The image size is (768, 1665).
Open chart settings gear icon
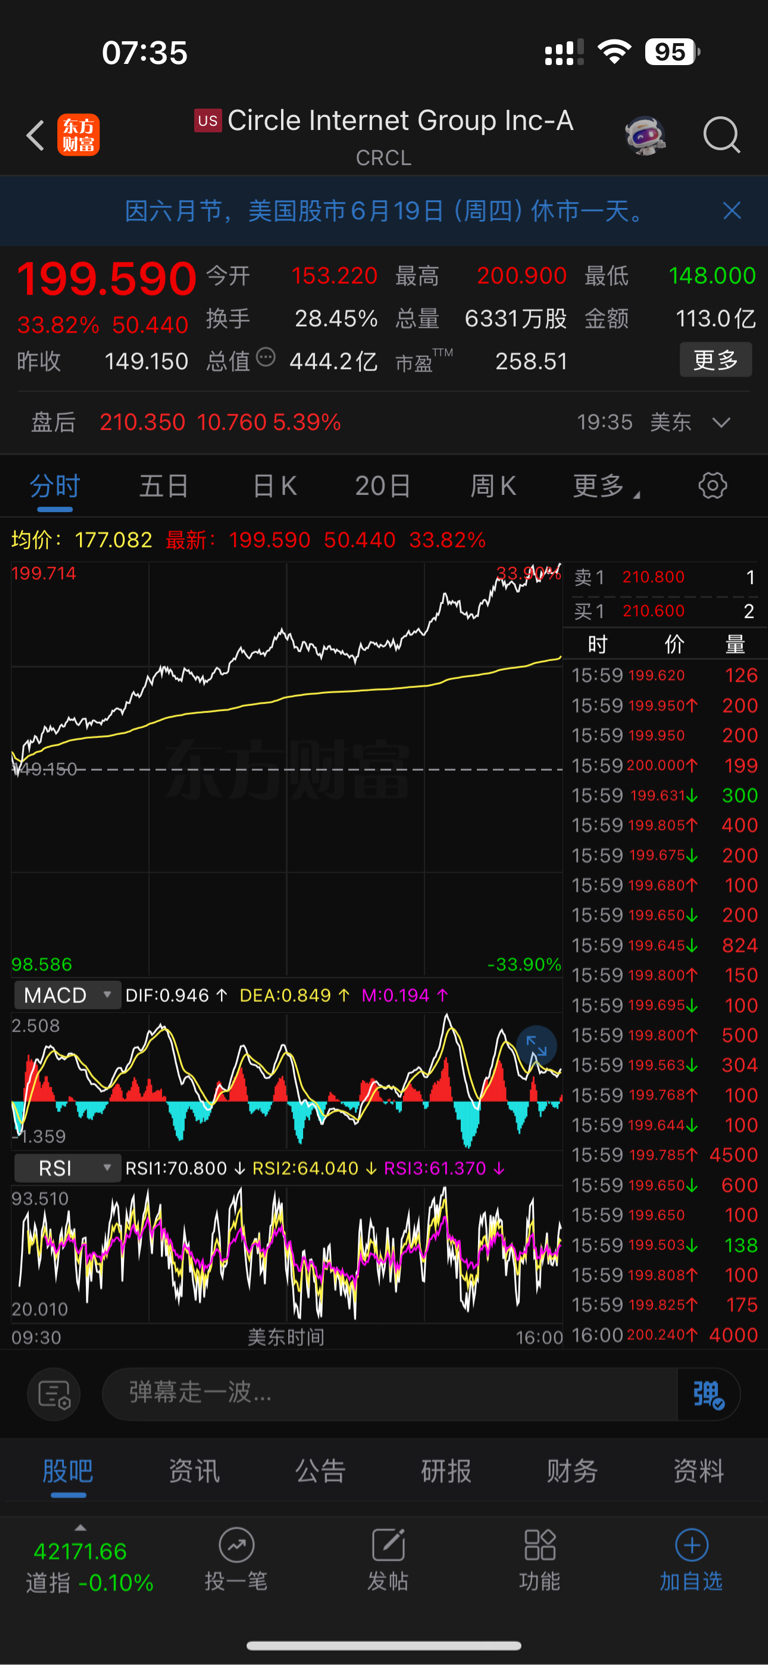(x=712, y=486)
